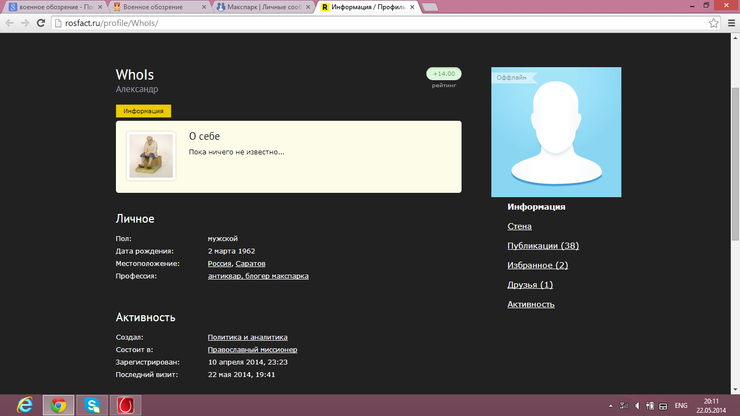Click the network signal tray icon

point(623,406)
